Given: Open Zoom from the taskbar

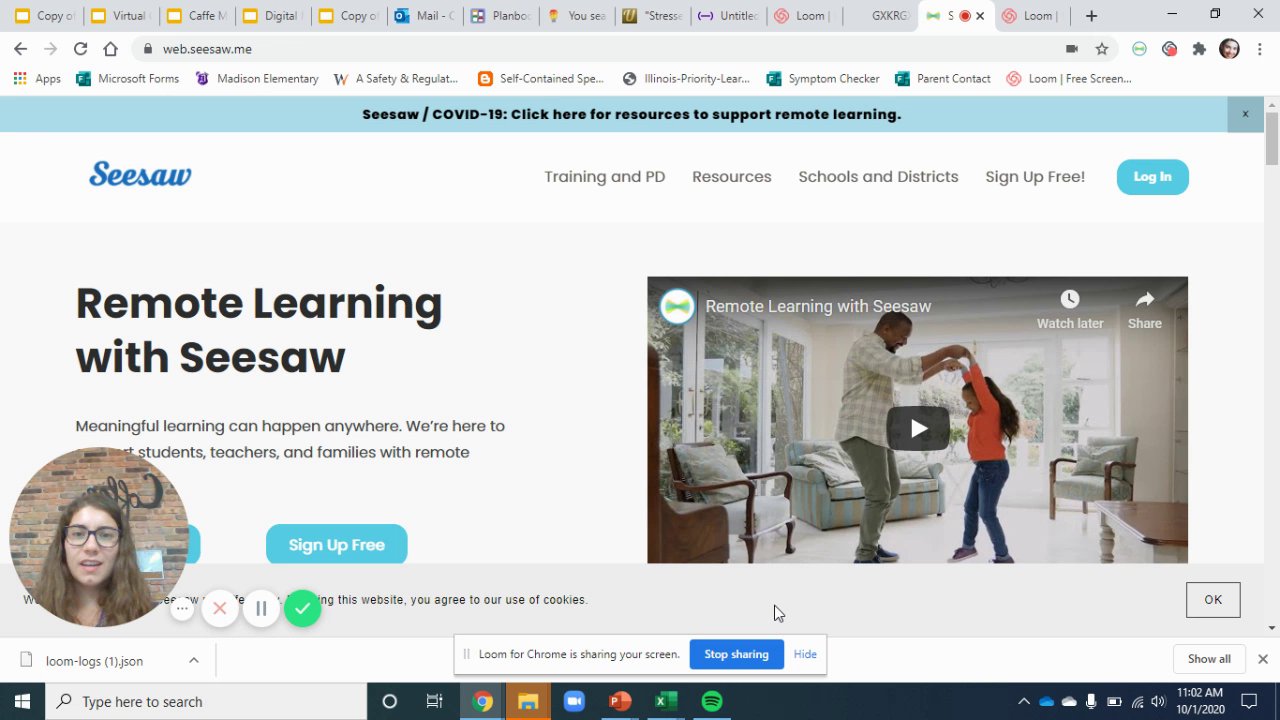Looking at the screenshot, I should tap(574, 701).
